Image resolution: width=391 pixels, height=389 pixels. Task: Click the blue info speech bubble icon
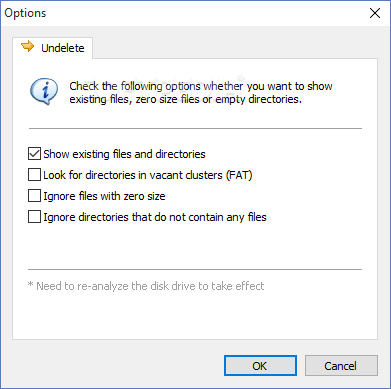point(44,92)
